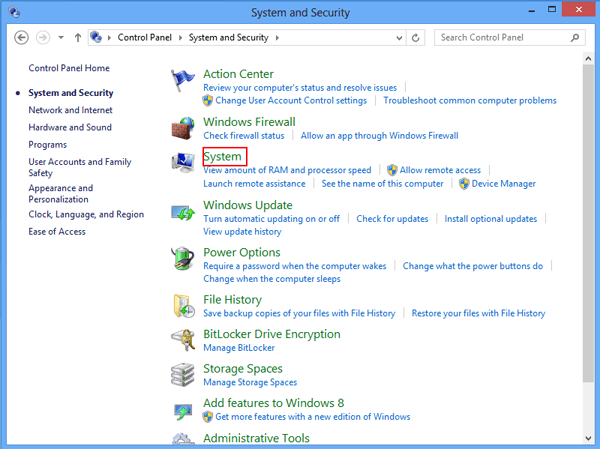Click the shield icon beside Allow remote access
600x449 pixels.
[x=392, y=170]
